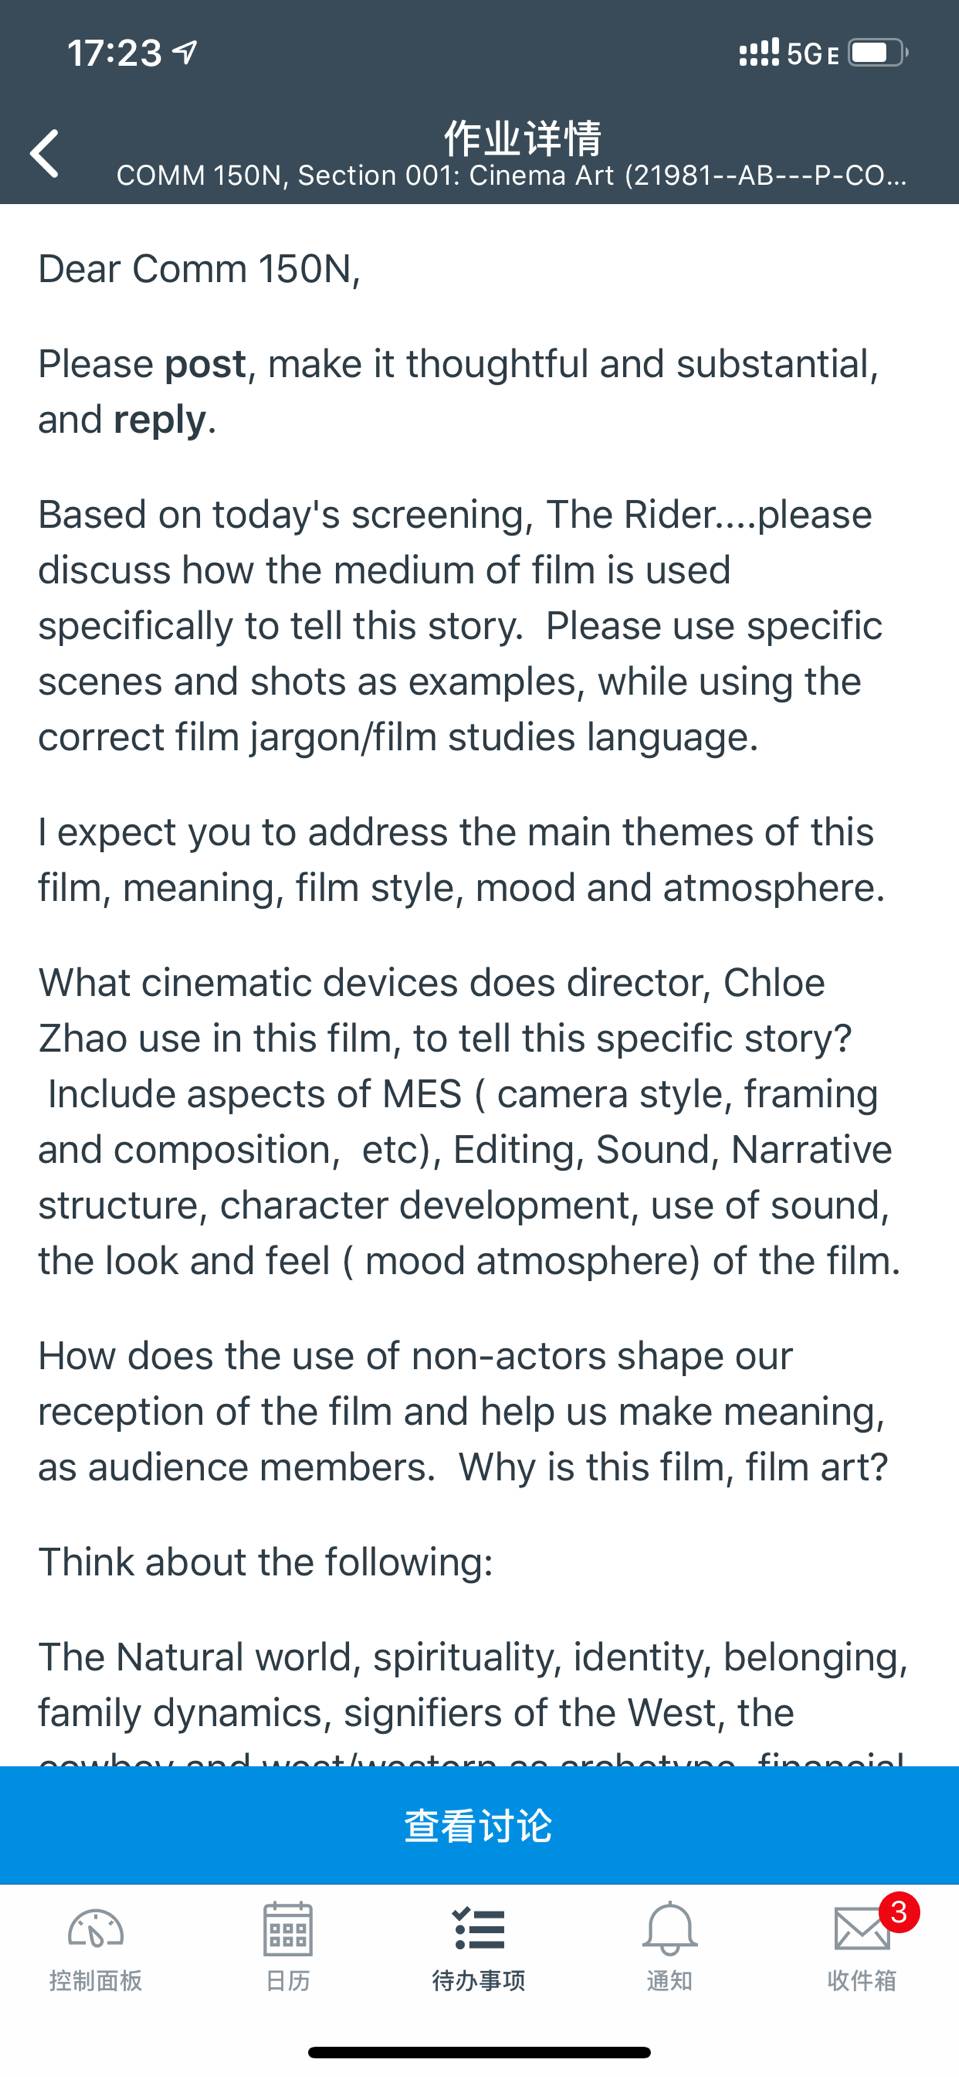This screenshot has width=959, height=2077.
Task: Tap the bold word post
Action: 205,365
